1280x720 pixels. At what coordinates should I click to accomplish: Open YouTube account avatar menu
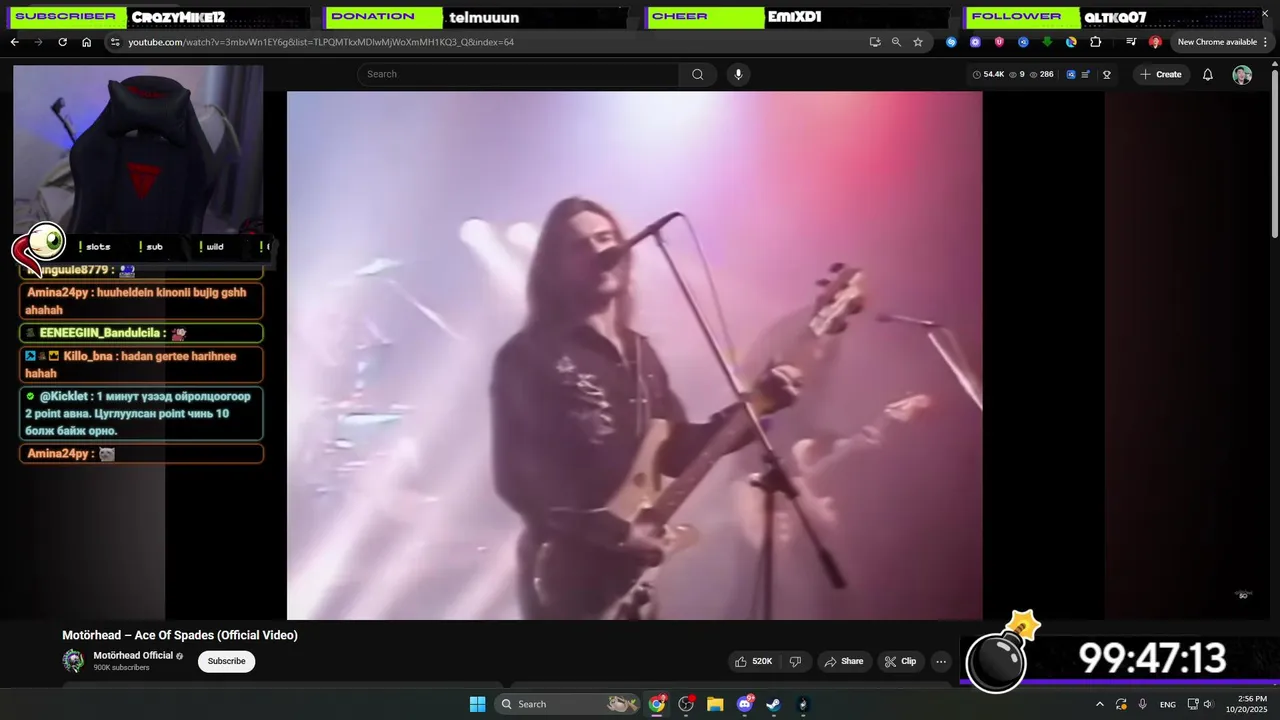coord(1242,75)
